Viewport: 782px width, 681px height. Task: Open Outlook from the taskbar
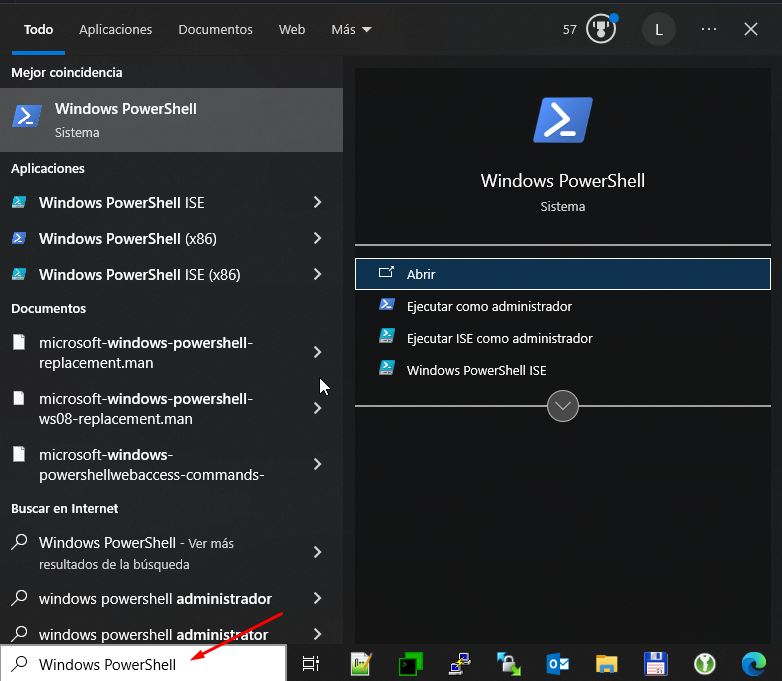point(558,664)
